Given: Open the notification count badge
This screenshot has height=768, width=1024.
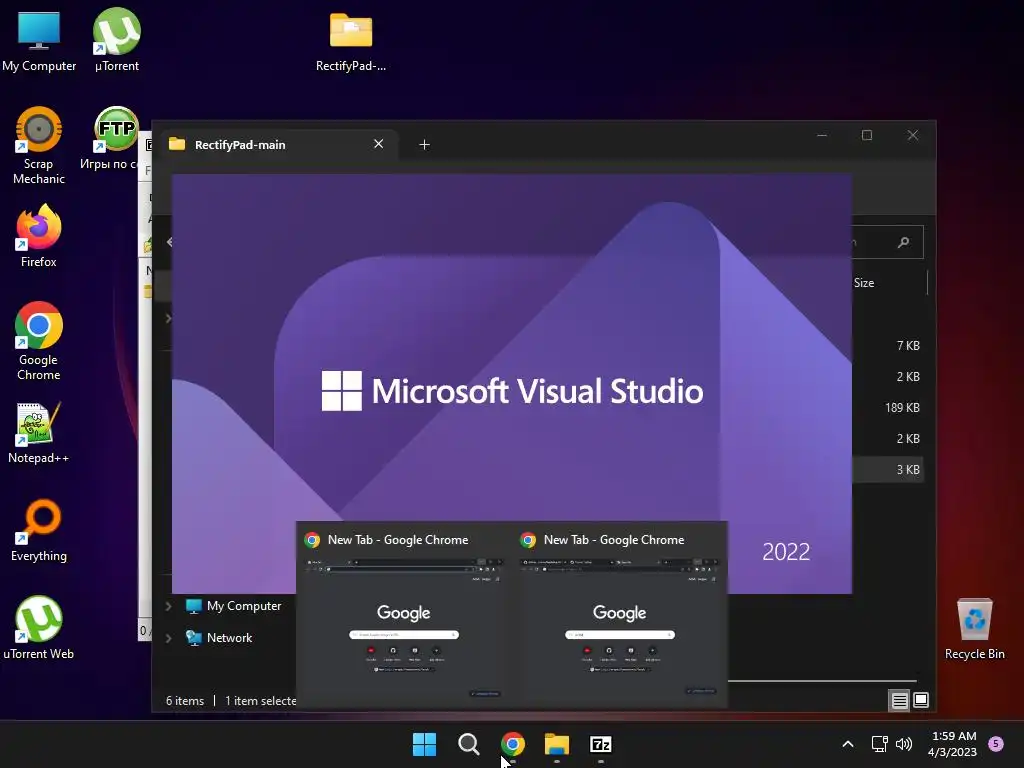Looking at the screenshot, I should [996, 744].
